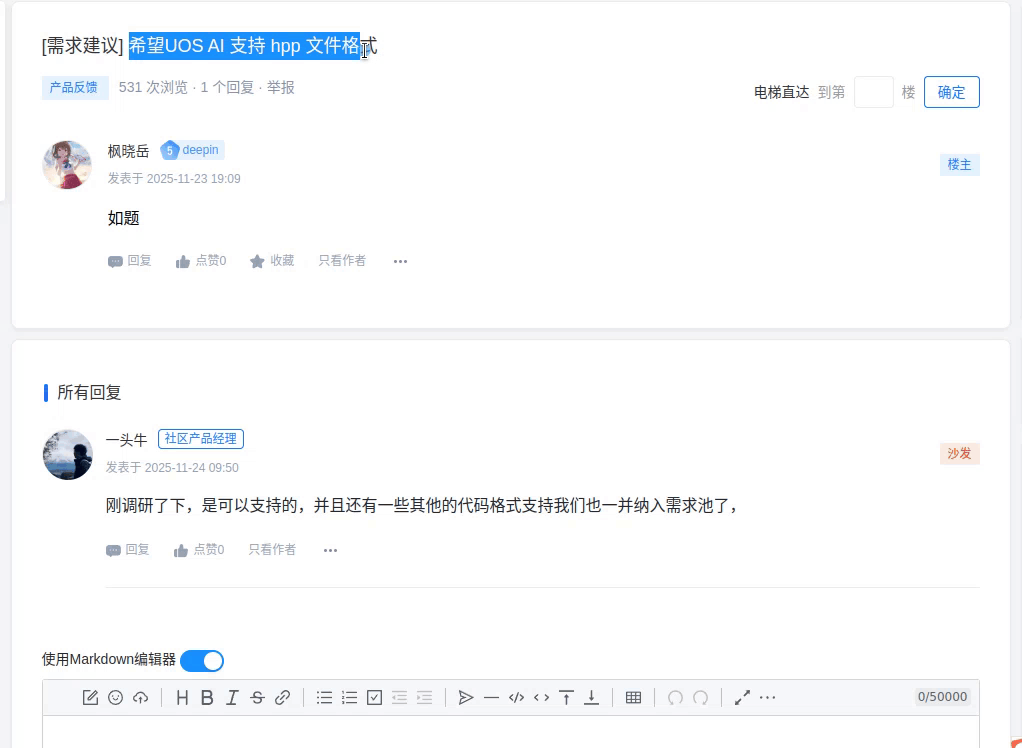The width and height of the screenshot is (1022, 748).
Task: Click 只看作者 under 一头牛's reply
Action: point(272,550)
